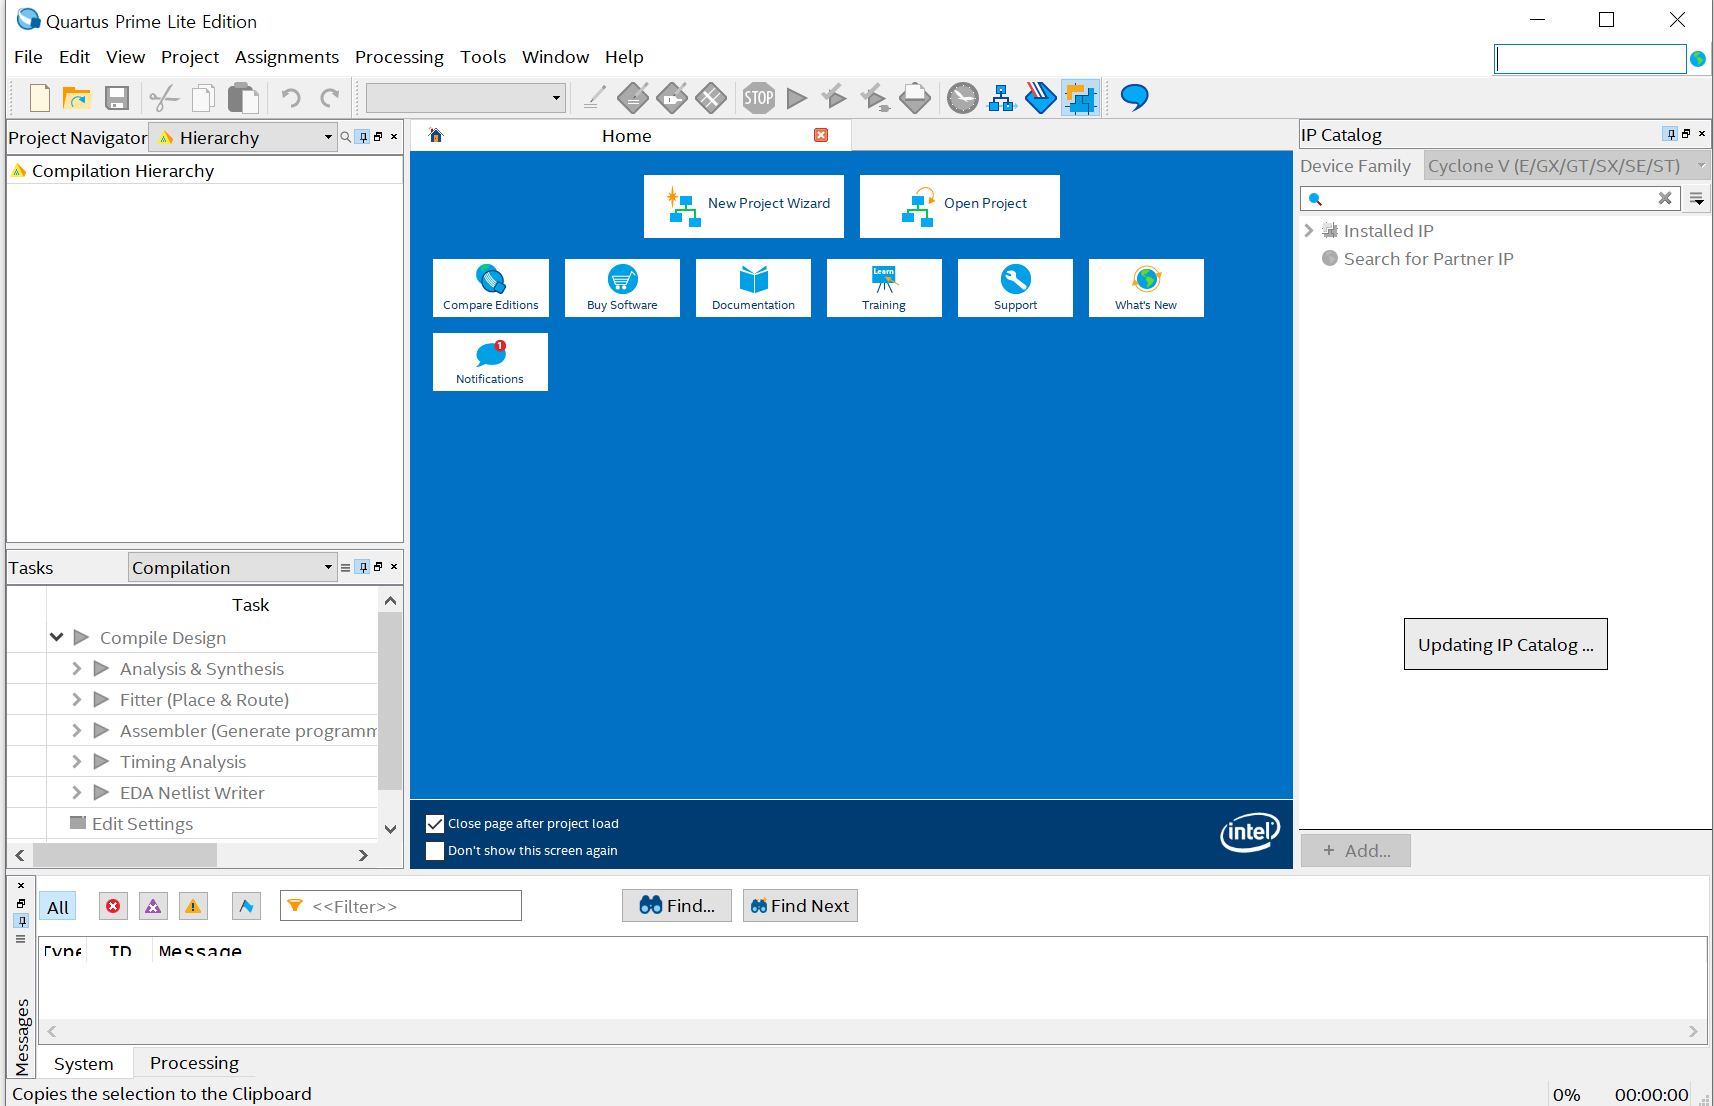Click the Save floppy disk icon
This screenshot has width=1714, height=1106.
pyautogui.click(x=117, y=98)
